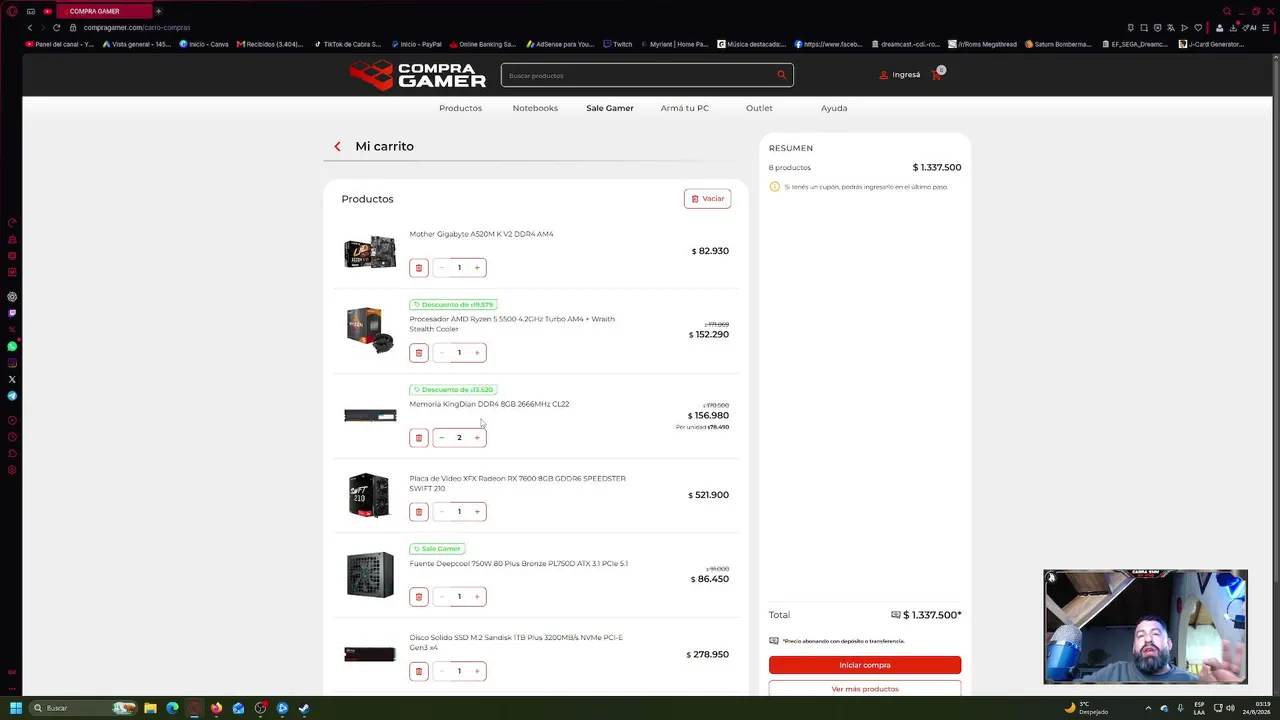This screenshot has height=720, width=1280.
Task: Open the Saturn Bomberman bookmark
Action: point(1060,44)
